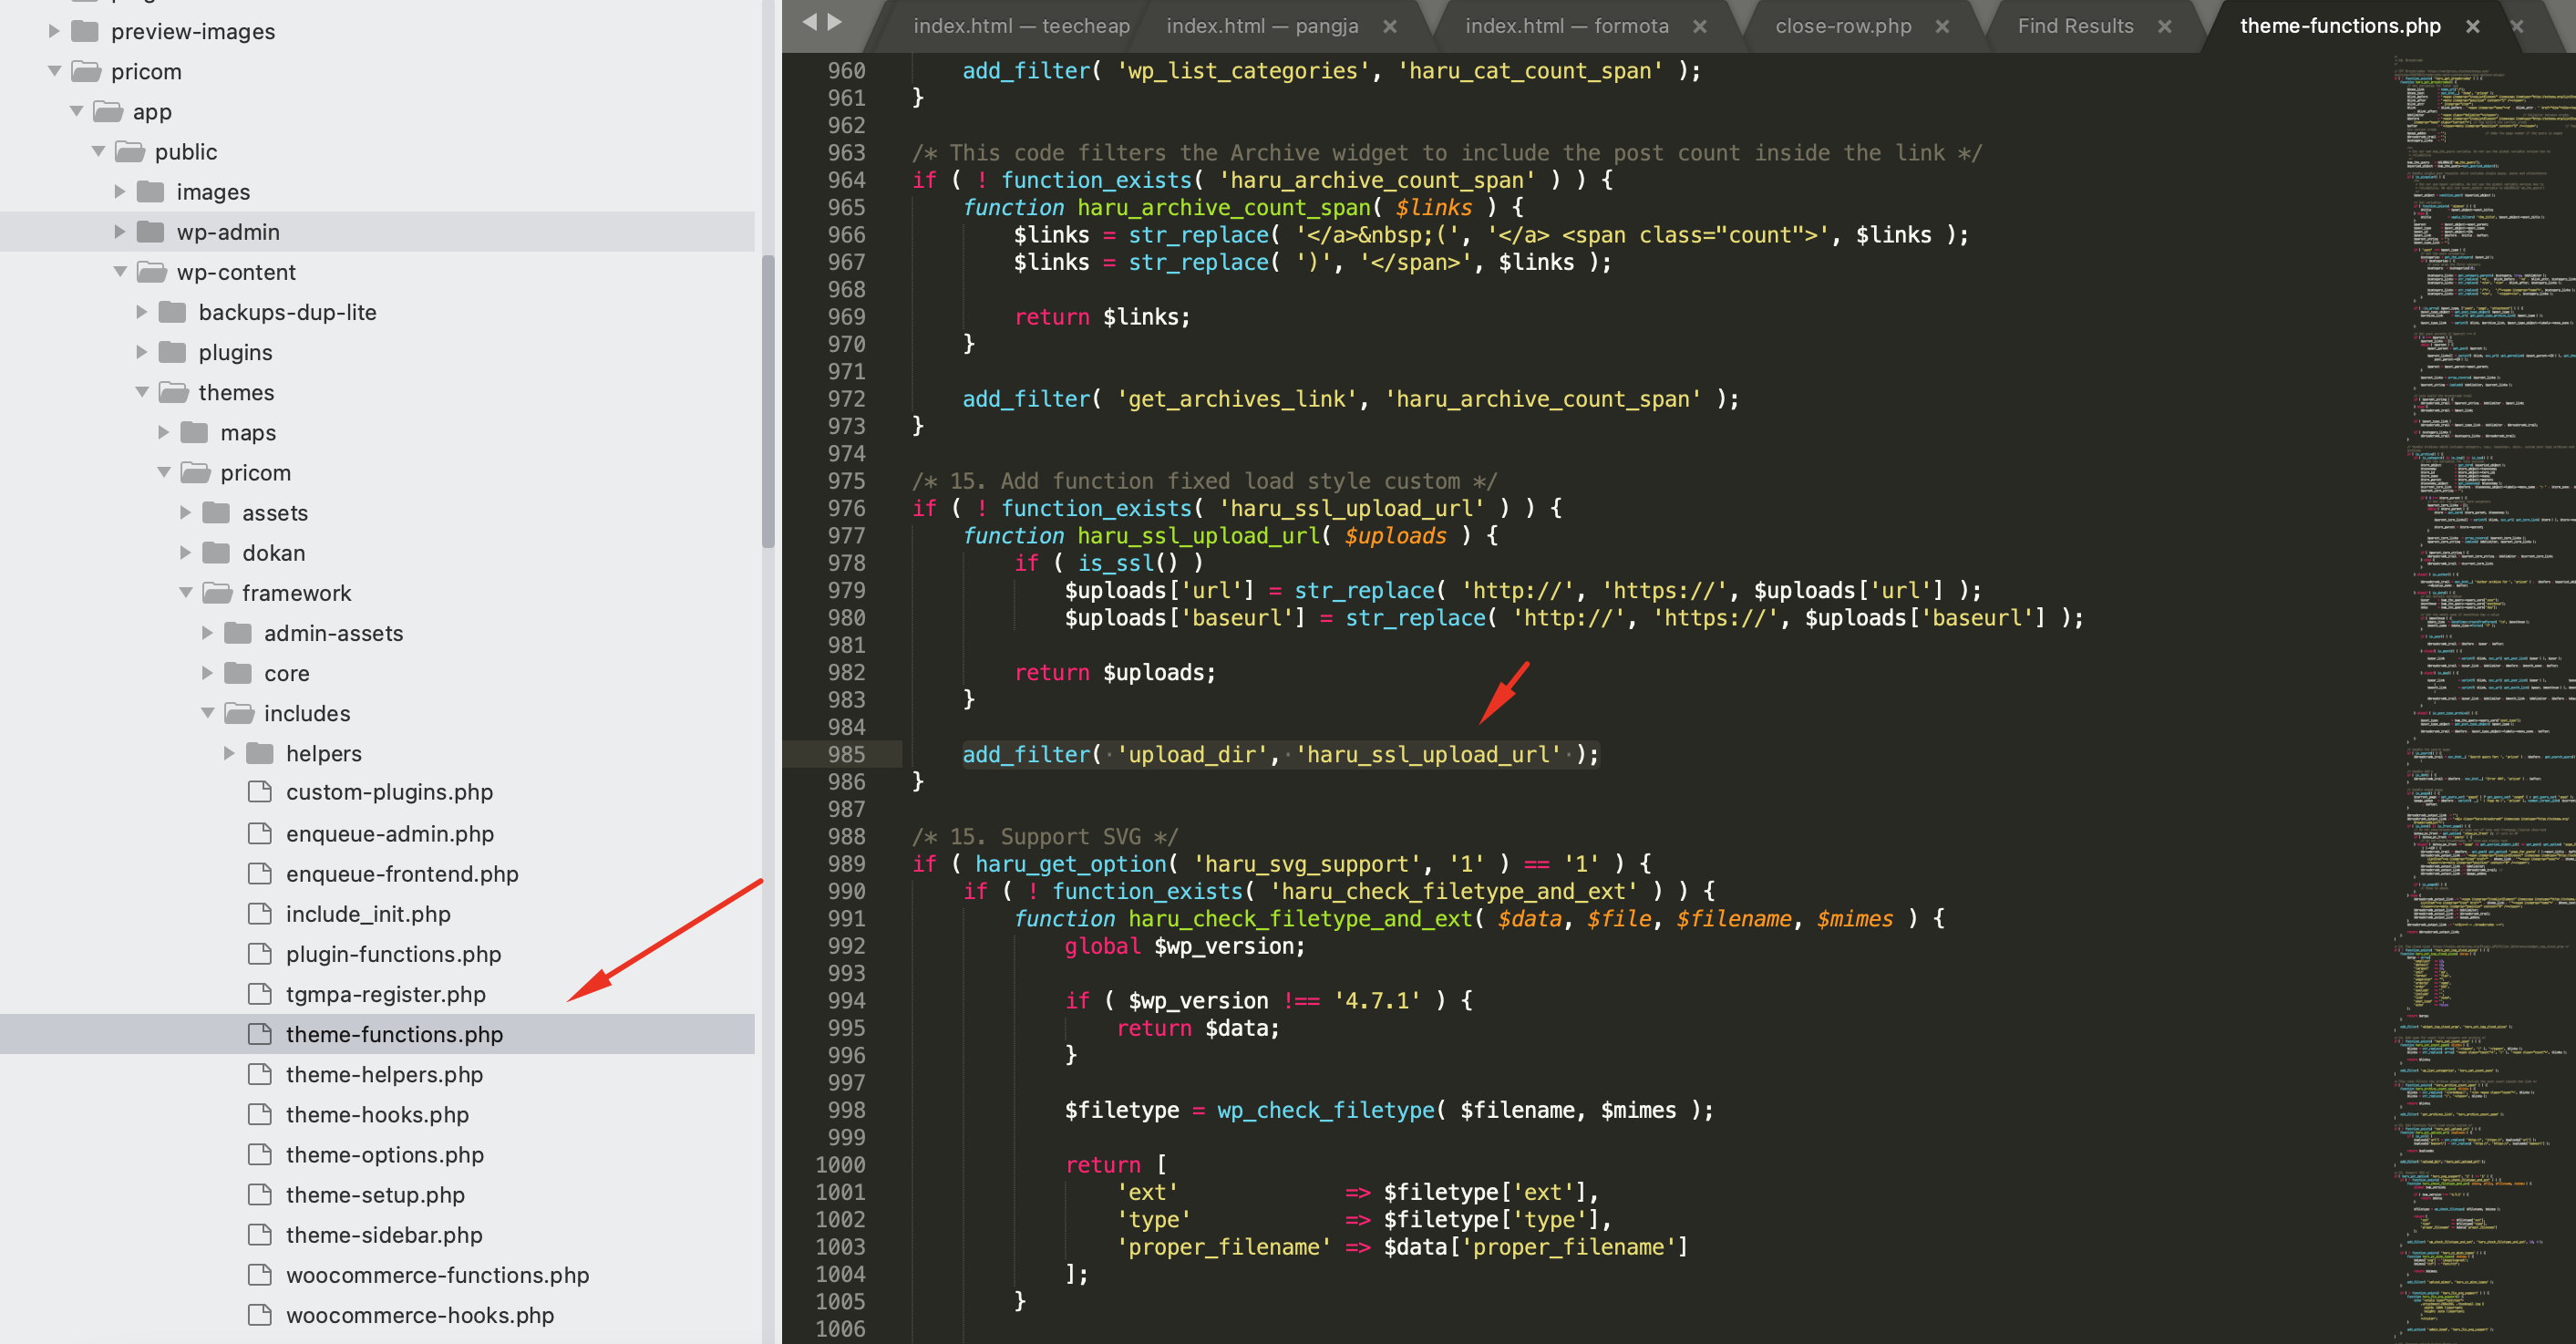Select the theme-functions.php tab
Screen dimensions: 2576x1344
click(2340, 27)
